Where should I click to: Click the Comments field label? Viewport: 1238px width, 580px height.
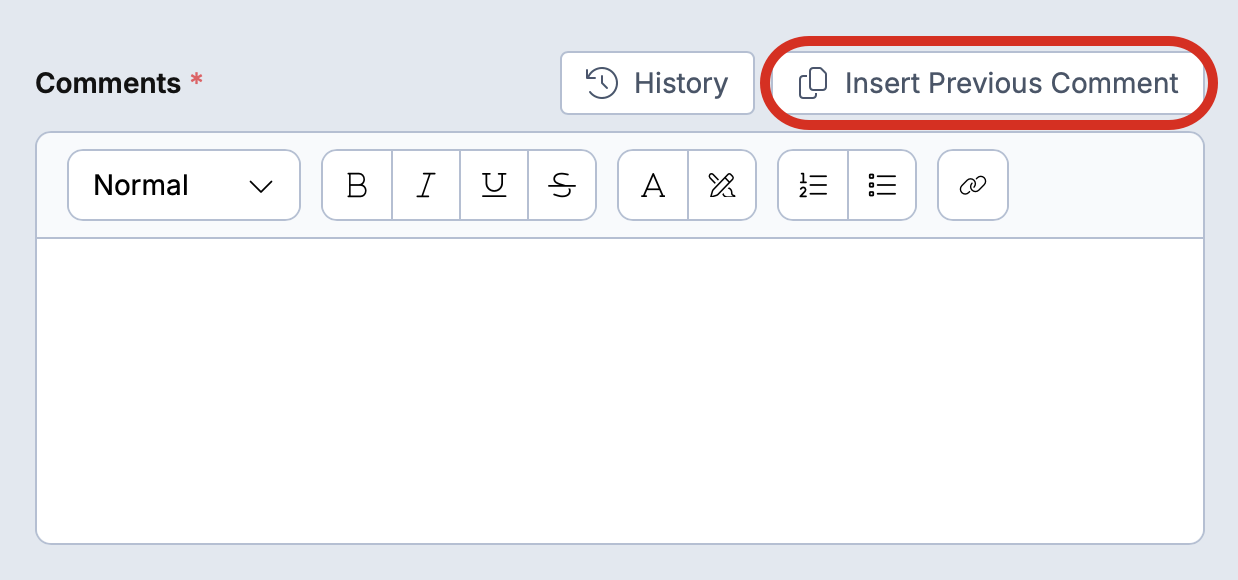pos(108,83)
